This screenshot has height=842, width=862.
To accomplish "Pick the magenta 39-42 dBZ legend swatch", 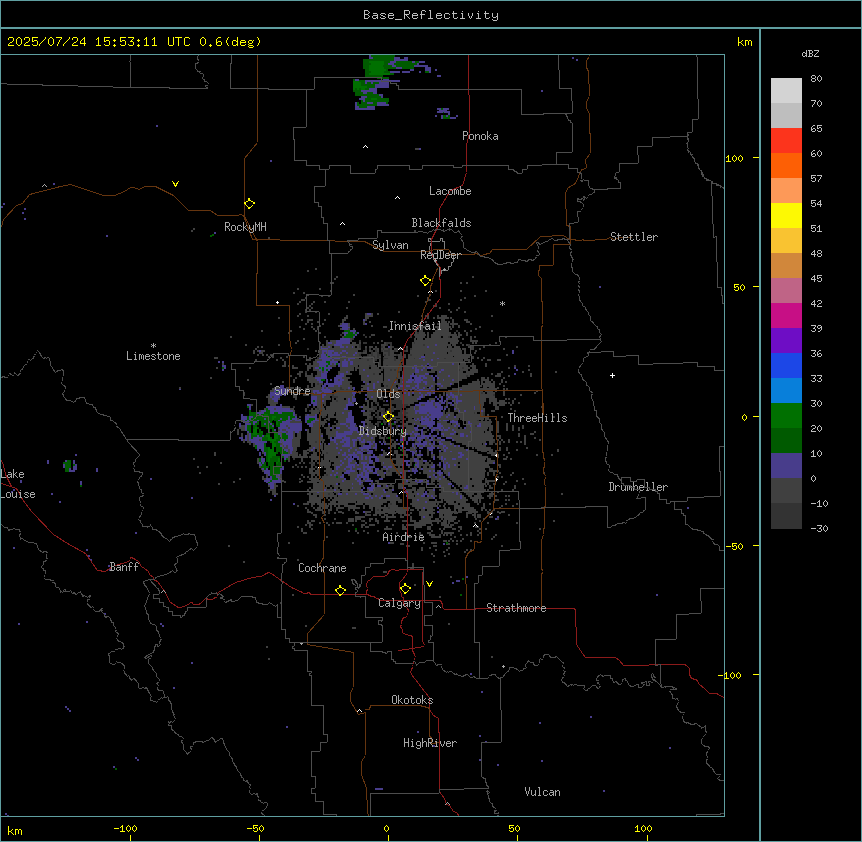I will click(x=786, y=315).
